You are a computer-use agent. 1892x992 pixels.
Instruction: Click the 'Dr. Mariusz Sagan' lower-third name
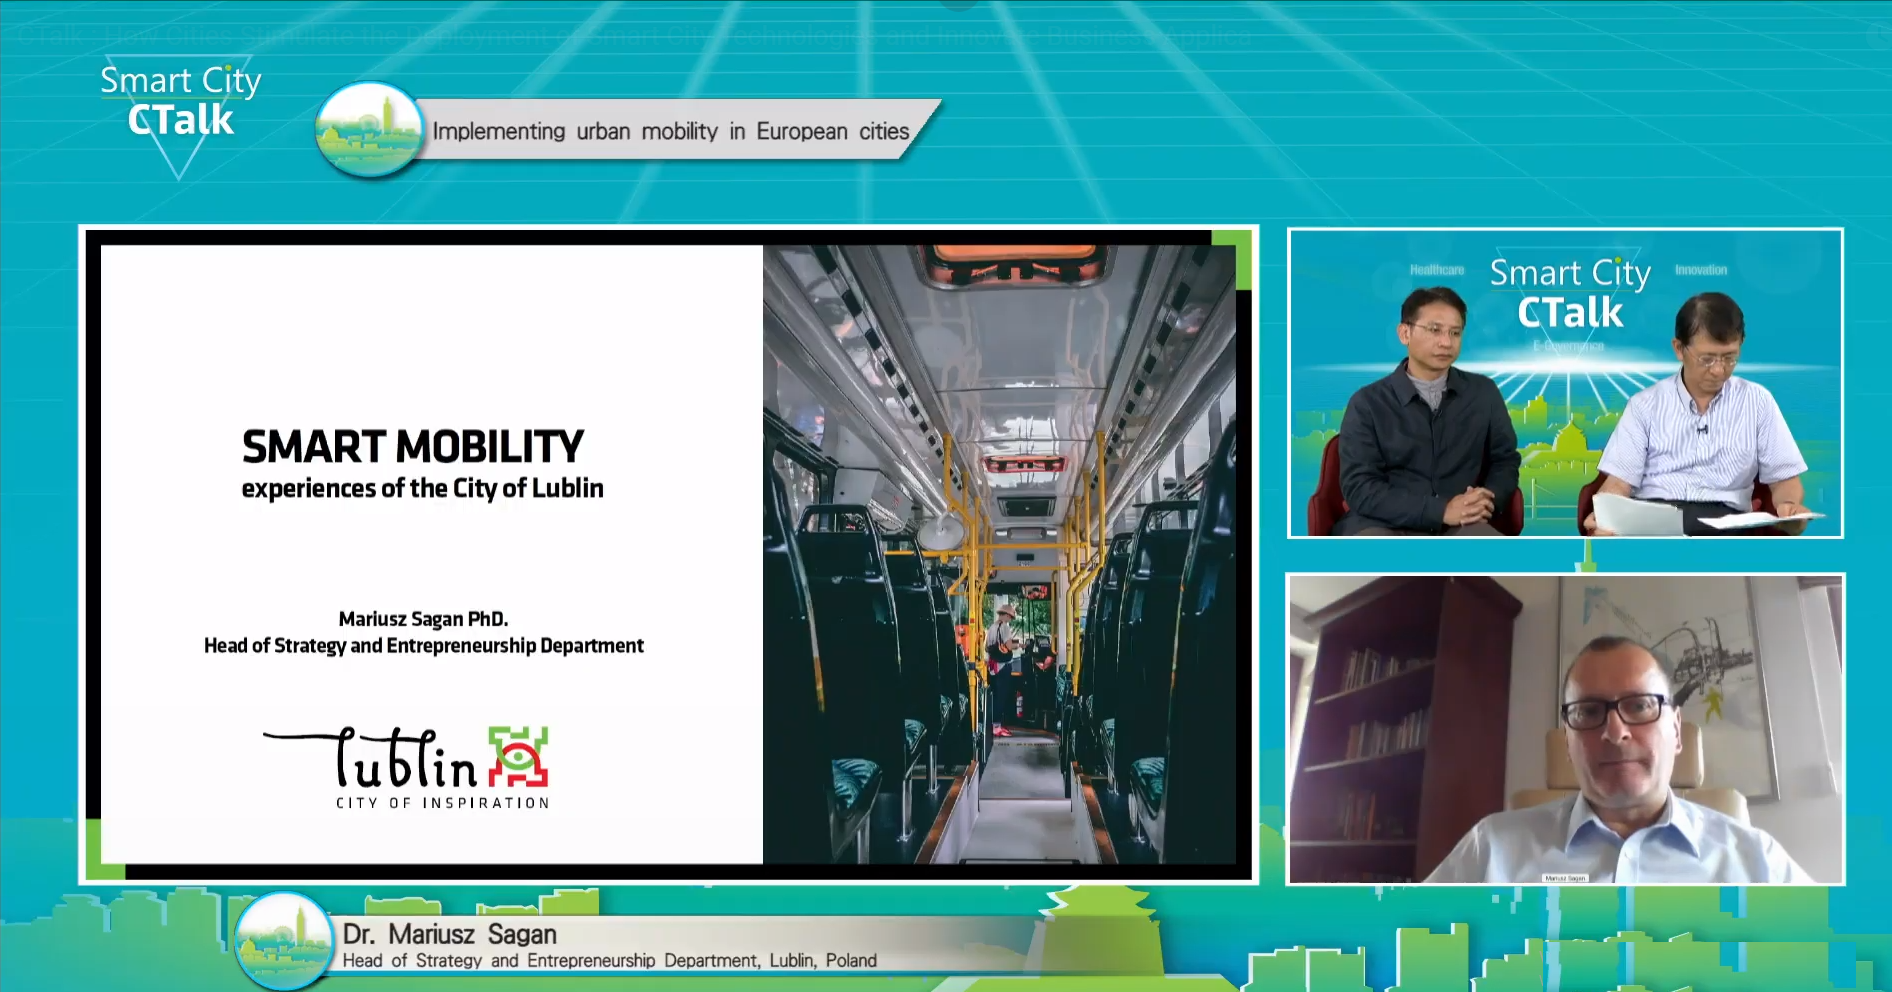coord(449,934)
